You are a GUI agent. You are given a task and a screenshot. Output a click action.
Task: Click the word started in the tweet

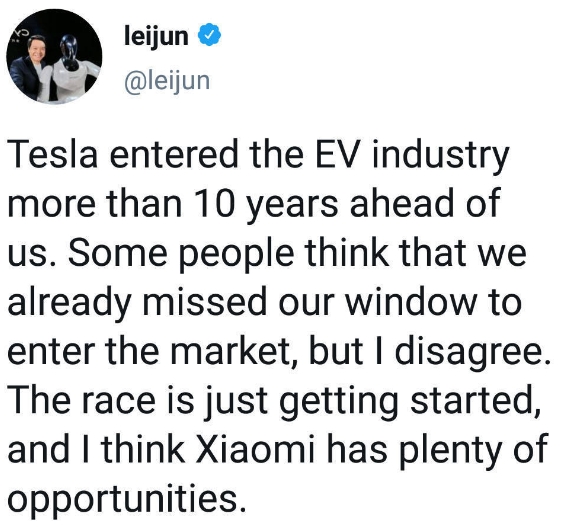[x=476, y=401]
